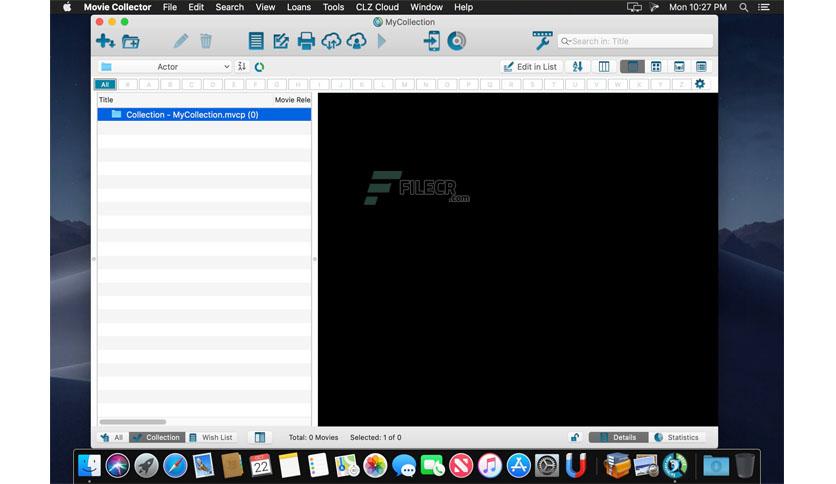The height and width of the screenshot is (484, 836).
Task: Select the All alphabet filter
Action: (105, 84)
